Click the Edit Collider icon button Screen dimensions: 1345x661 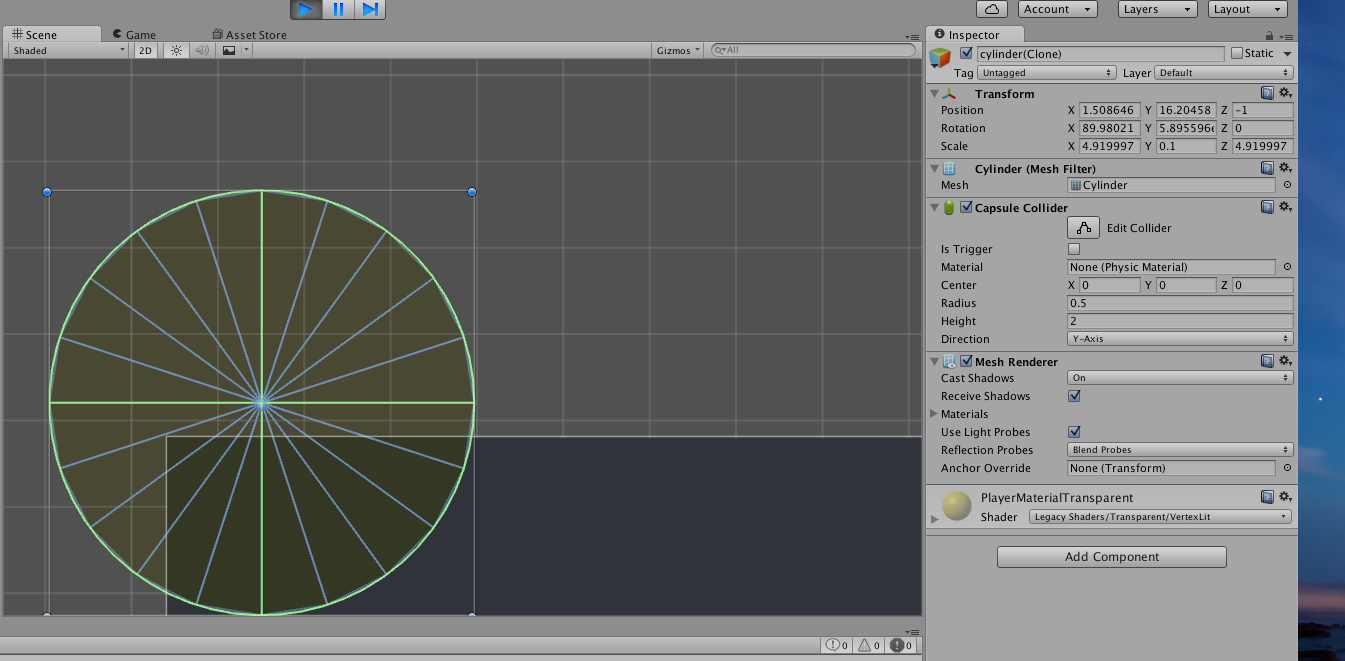1083,228
